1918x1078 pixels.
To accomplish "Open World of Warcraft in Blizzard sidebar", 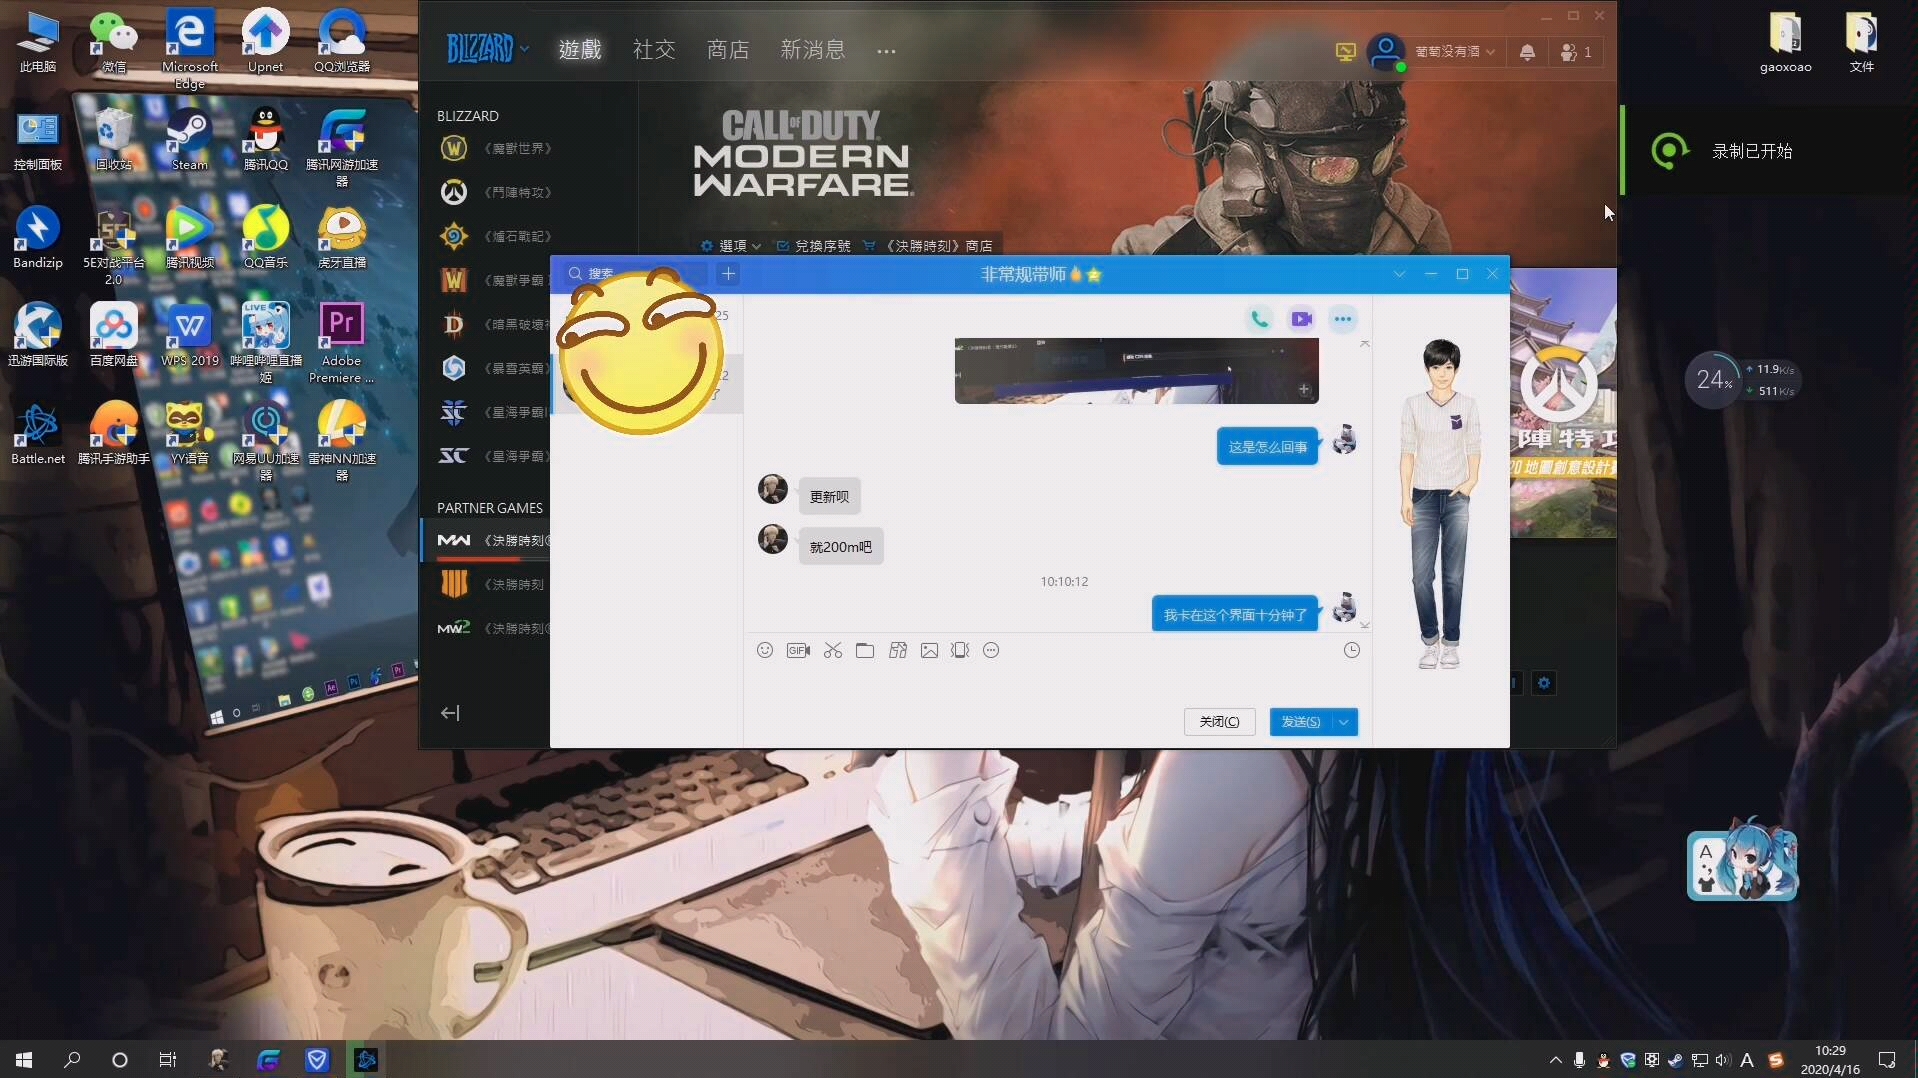I will tap(495, 148).
